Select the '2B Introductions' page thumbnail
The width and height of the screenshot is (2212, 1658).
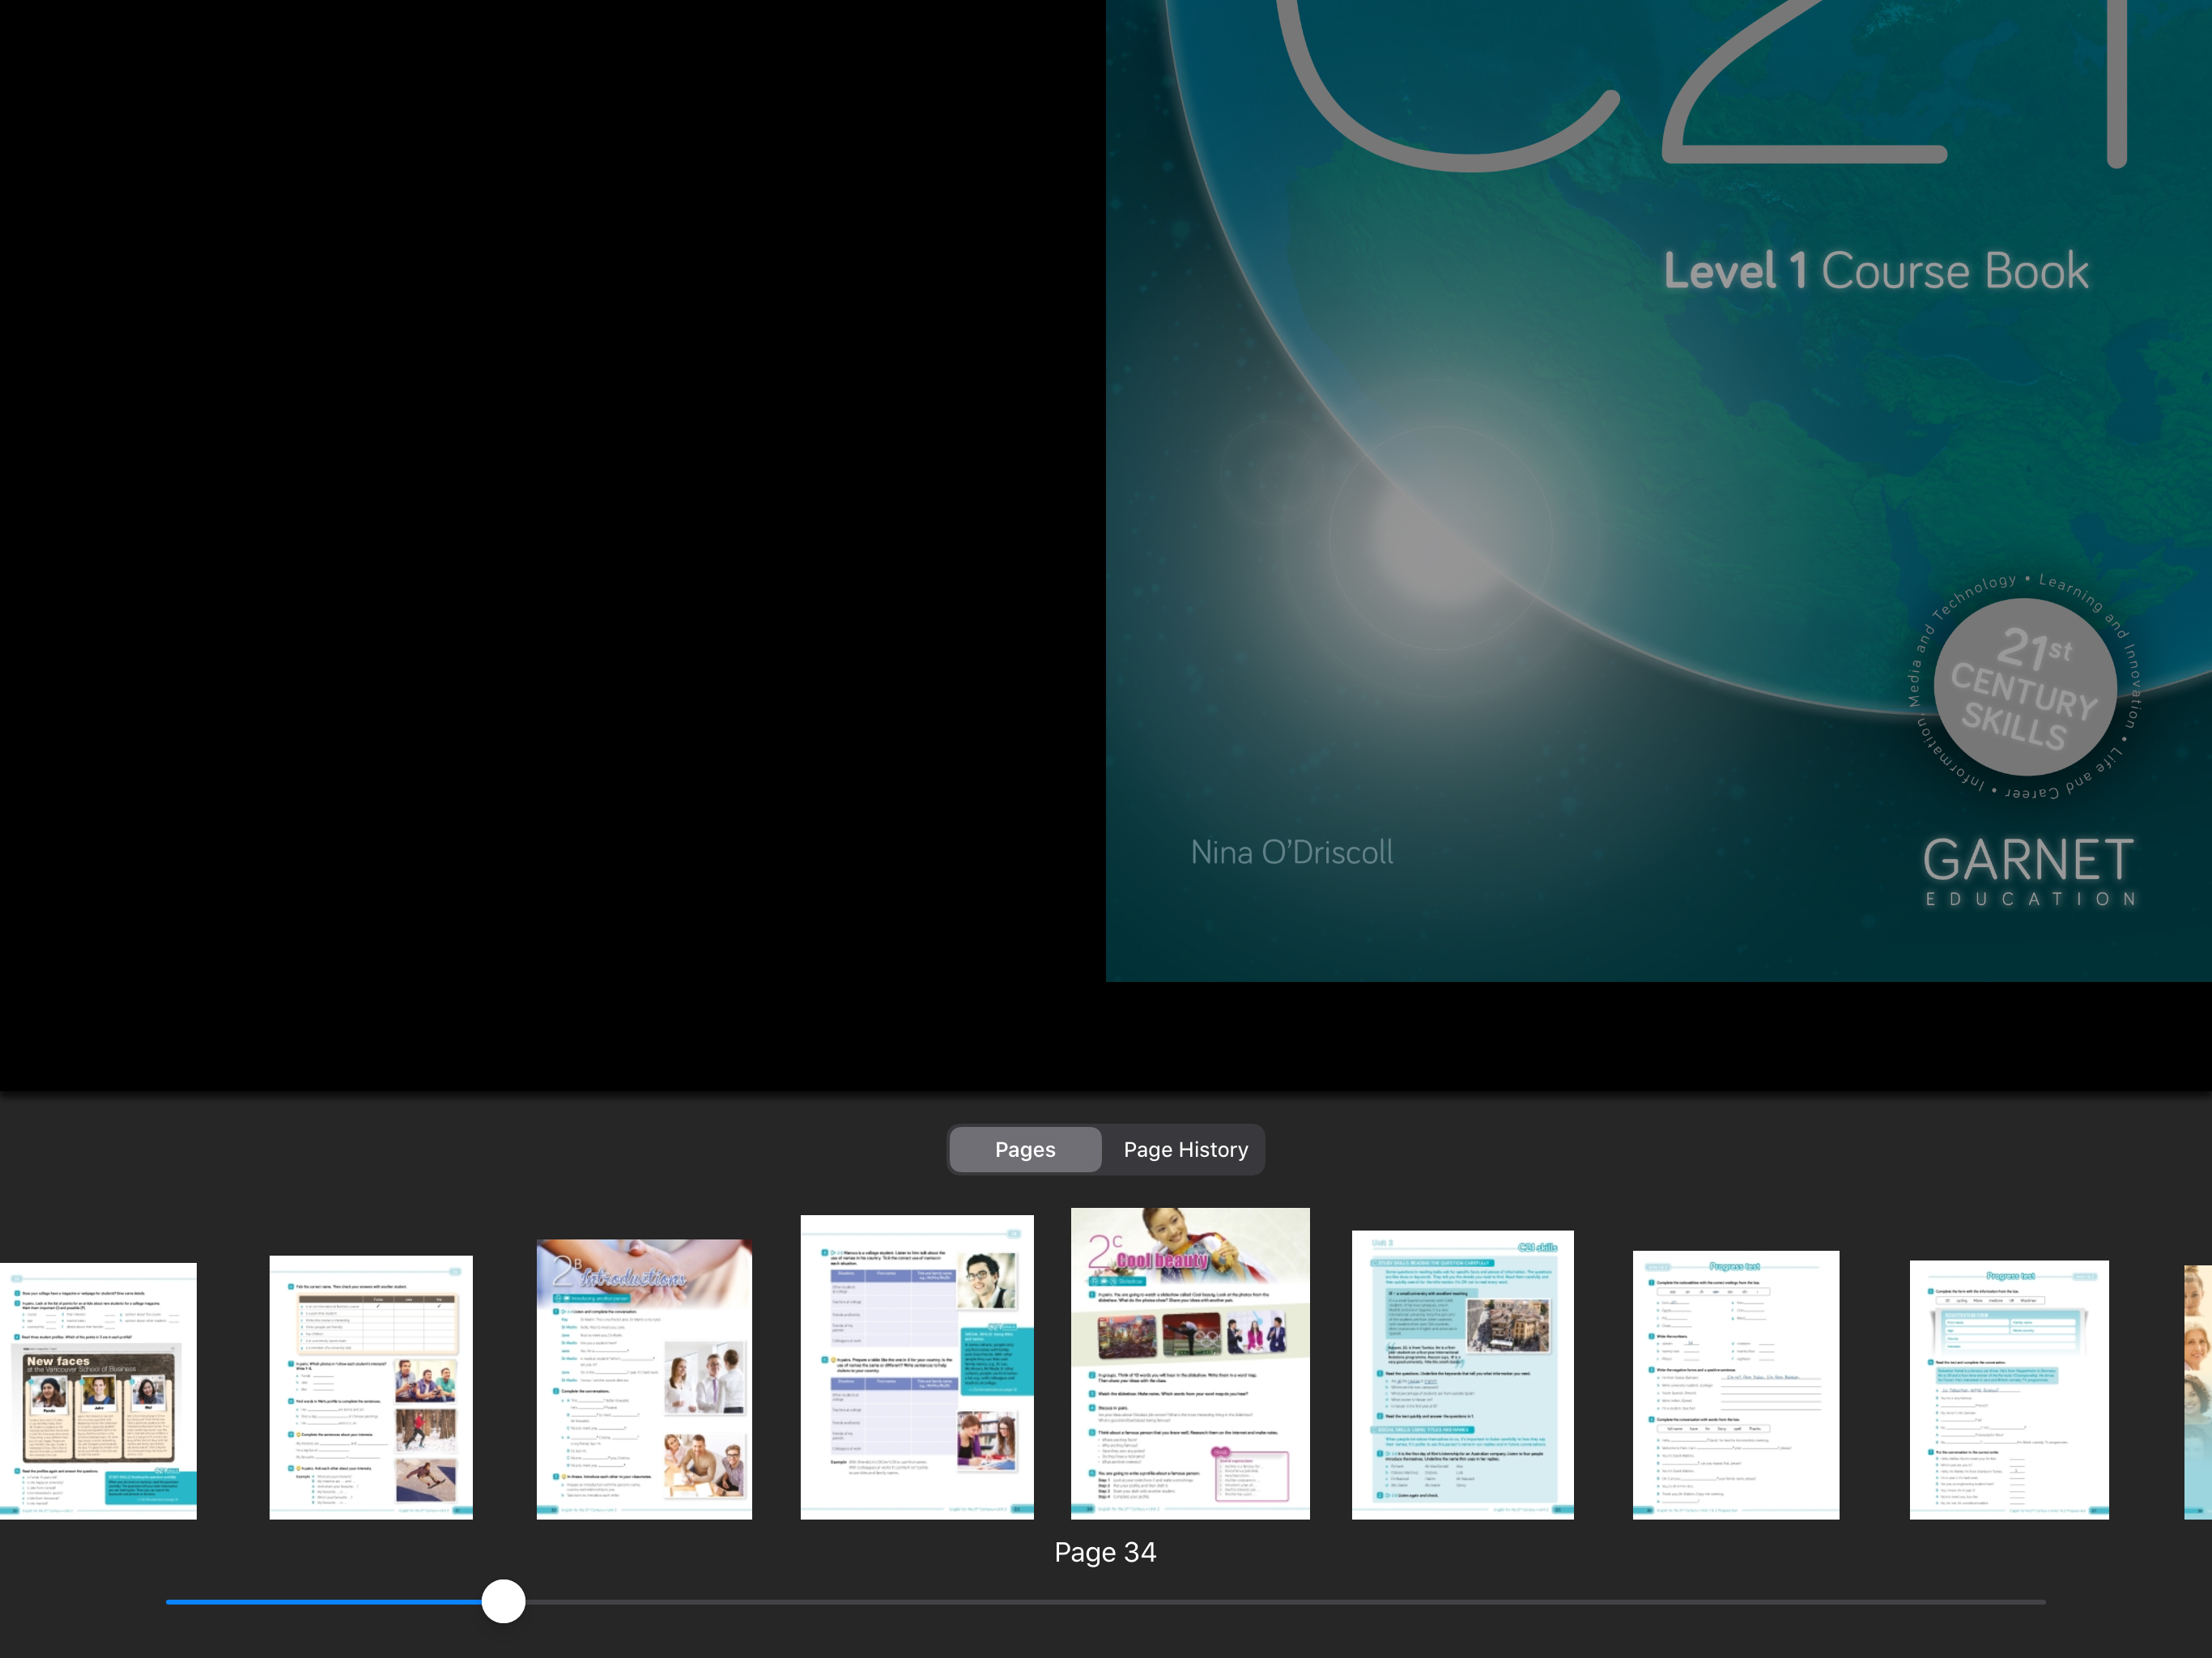644,1379
